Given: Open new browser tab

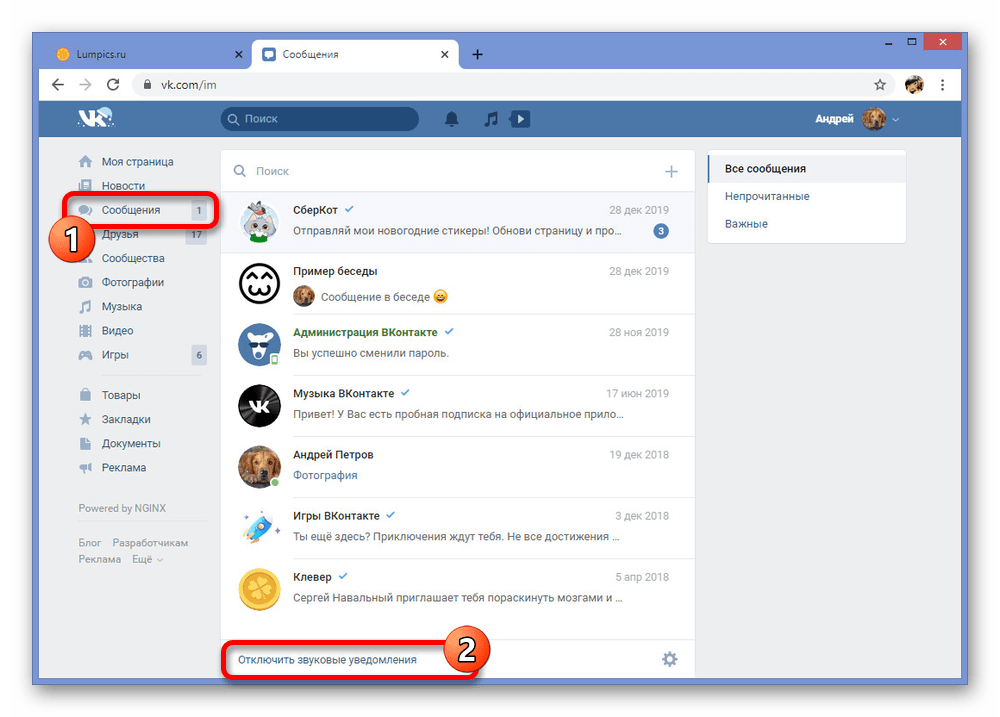Looking at the screenshot, I should click(x=477, y=54).
